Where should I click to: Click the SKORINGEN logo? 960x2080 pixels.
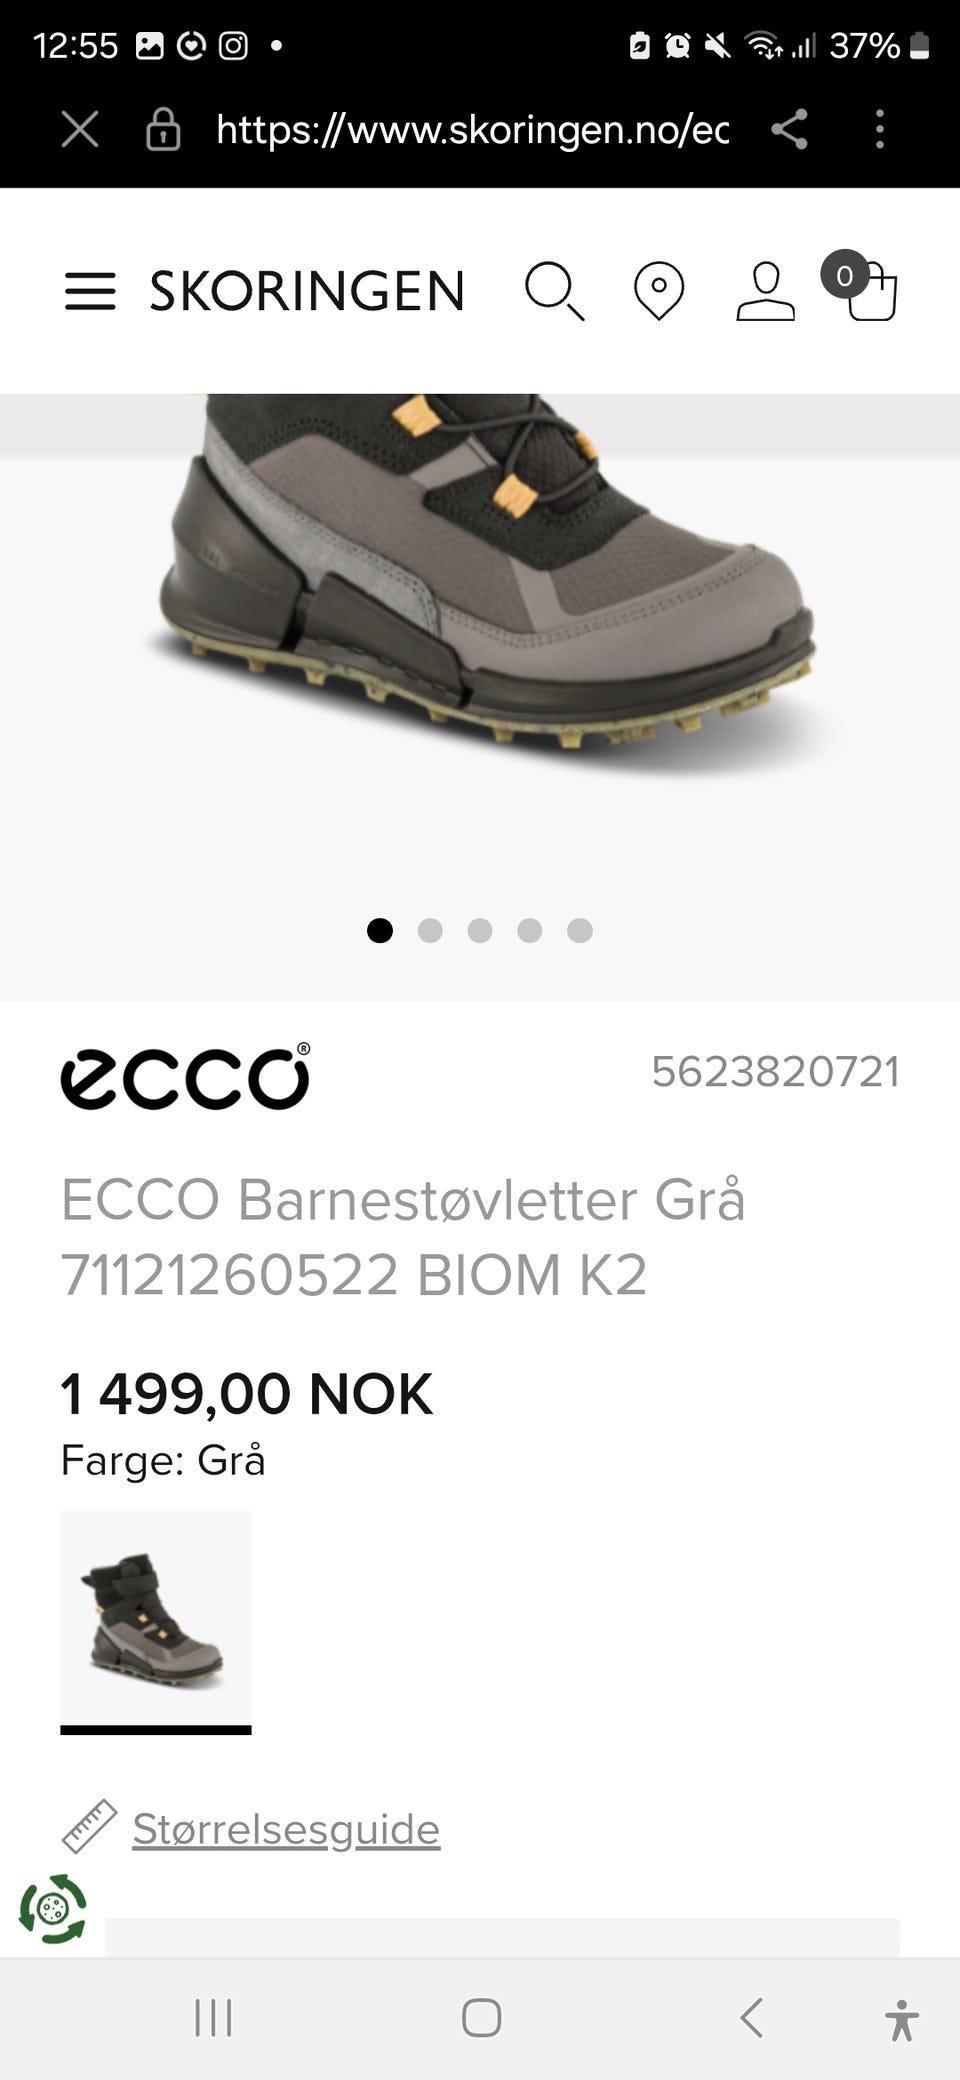point(307,291)
